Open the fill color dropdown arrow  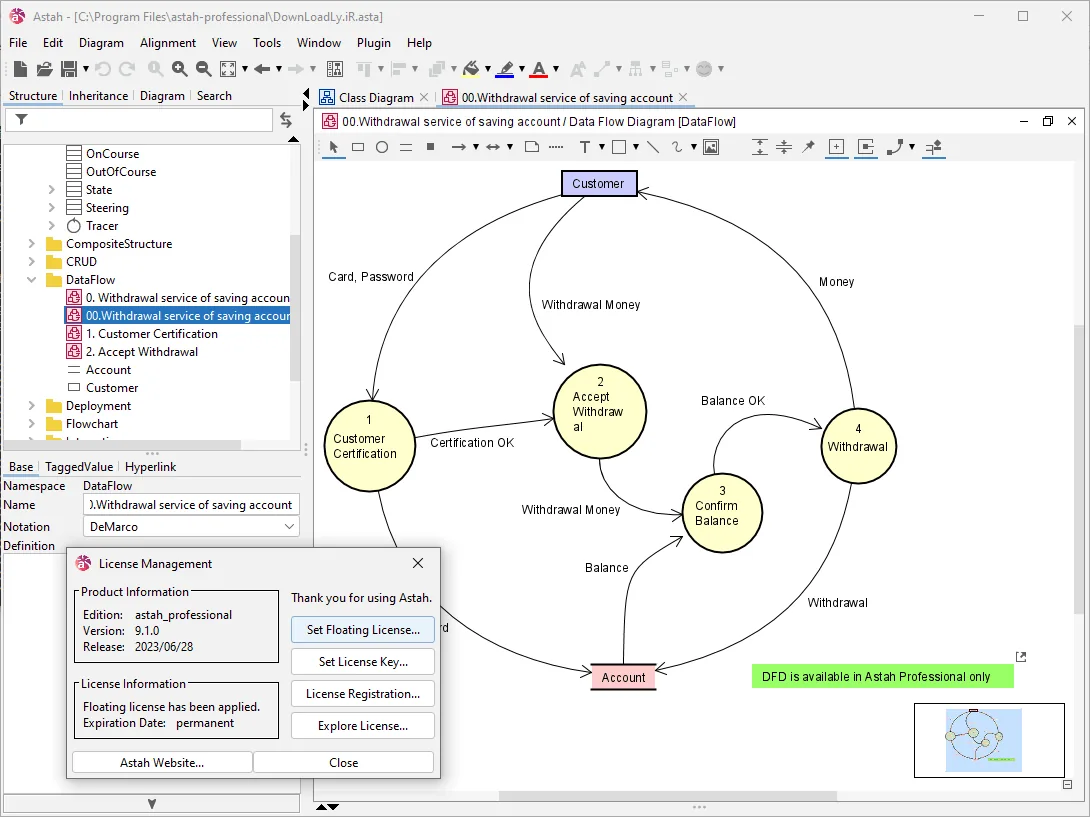tap(488, 69)
